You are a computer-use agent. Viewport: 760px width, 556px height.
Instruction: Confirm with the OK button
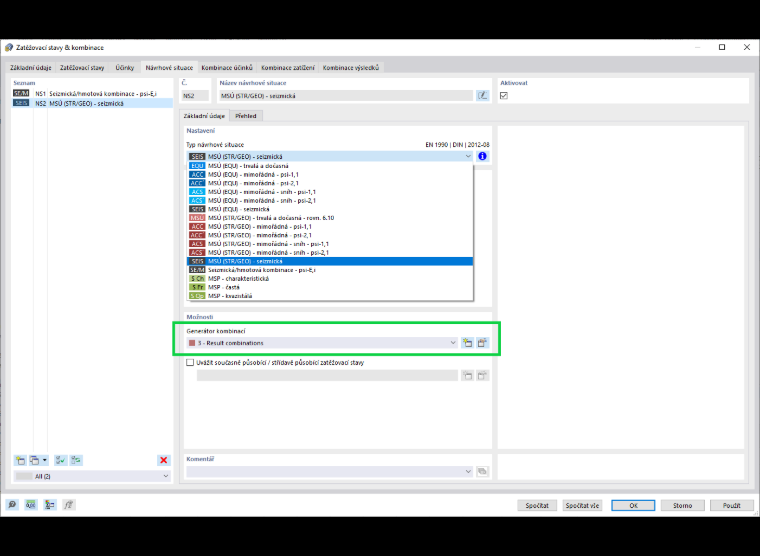[x=633, y=505]
